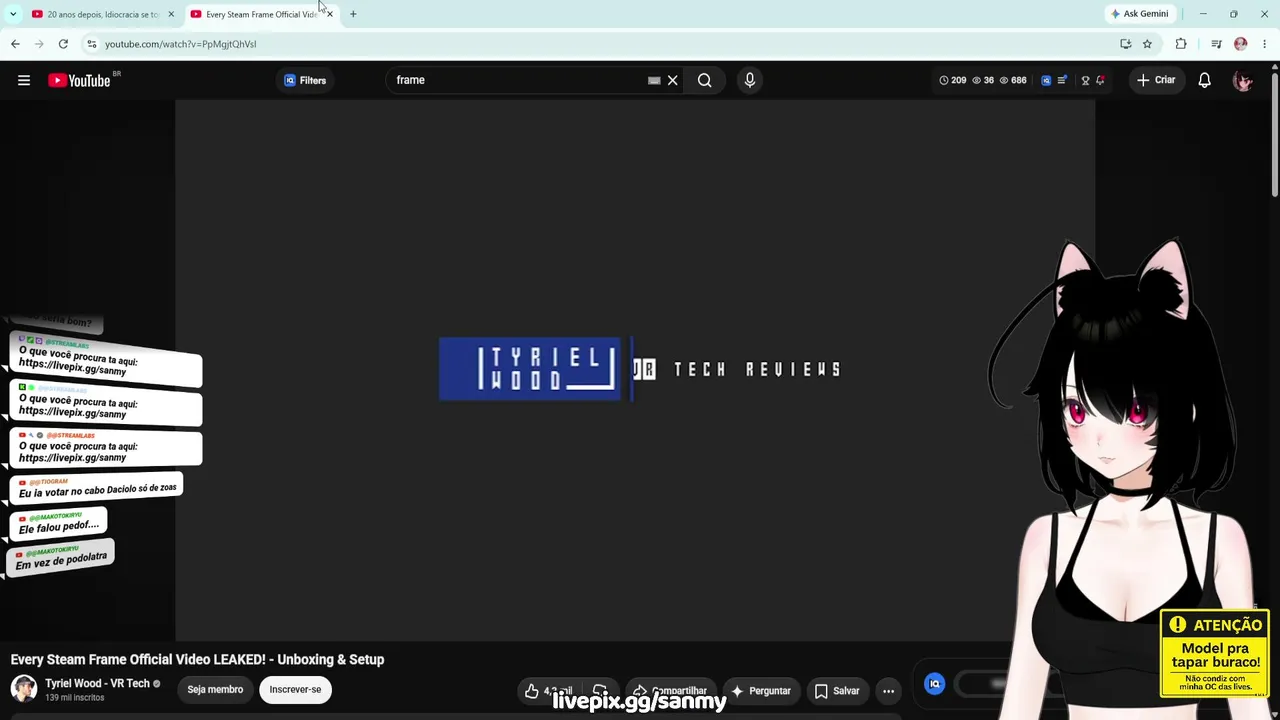Click the 'Seja membro' button
Screen dimensions: 1280x720
click(215, 690)
